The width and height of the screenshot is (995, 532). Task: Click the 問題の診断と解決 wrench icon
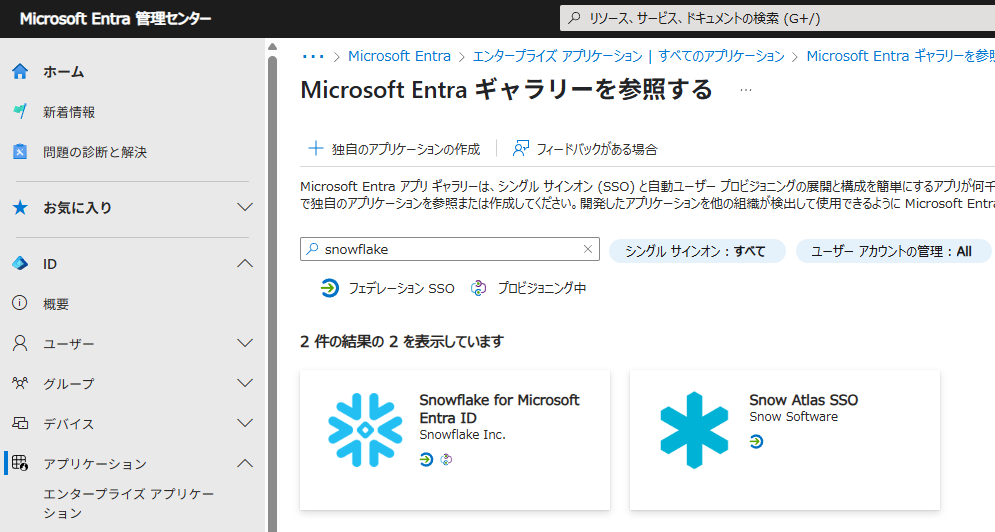20,152
